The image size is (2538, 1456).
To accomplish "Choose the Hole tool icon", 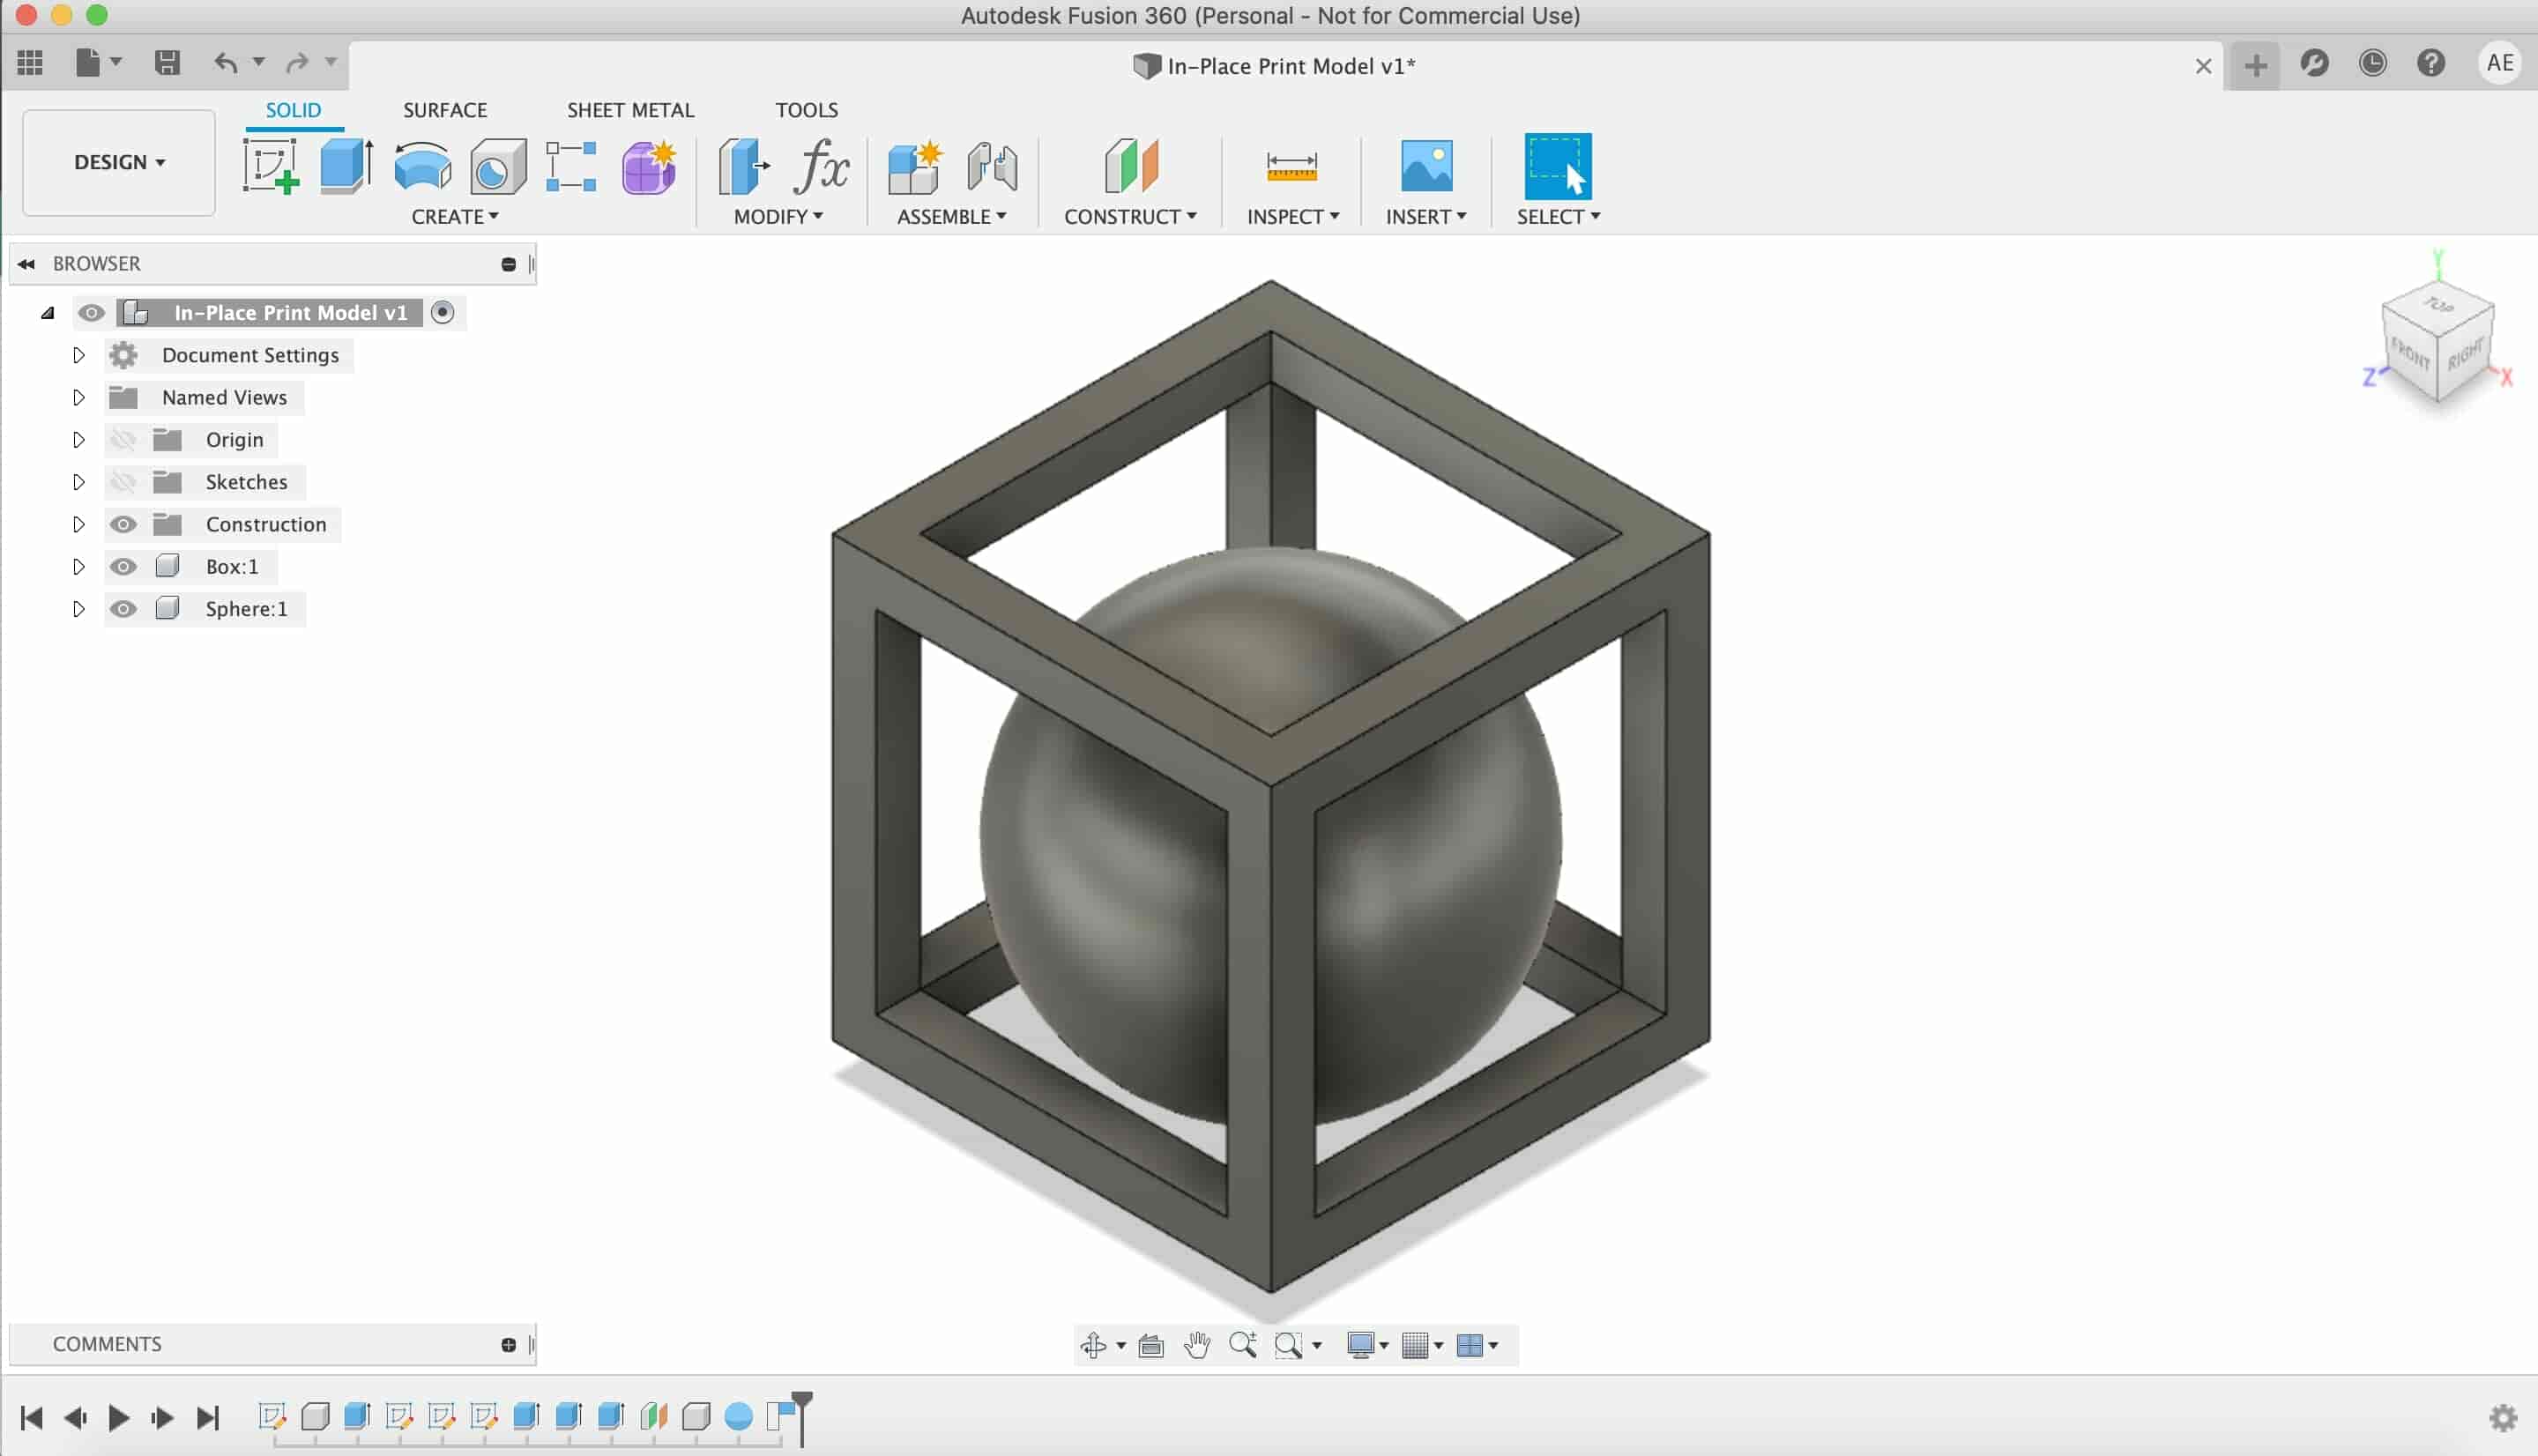I will coord(498,166).
